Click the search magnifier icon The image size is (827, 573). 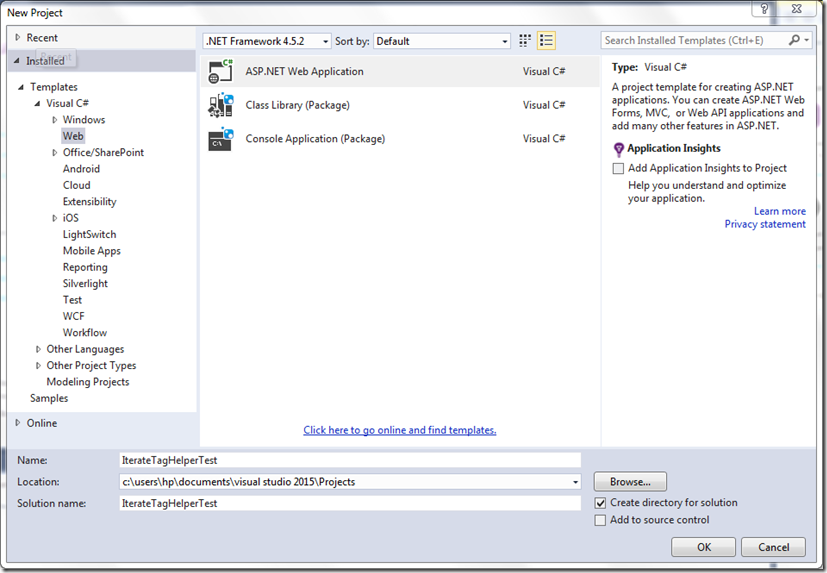tap(794, 40)
